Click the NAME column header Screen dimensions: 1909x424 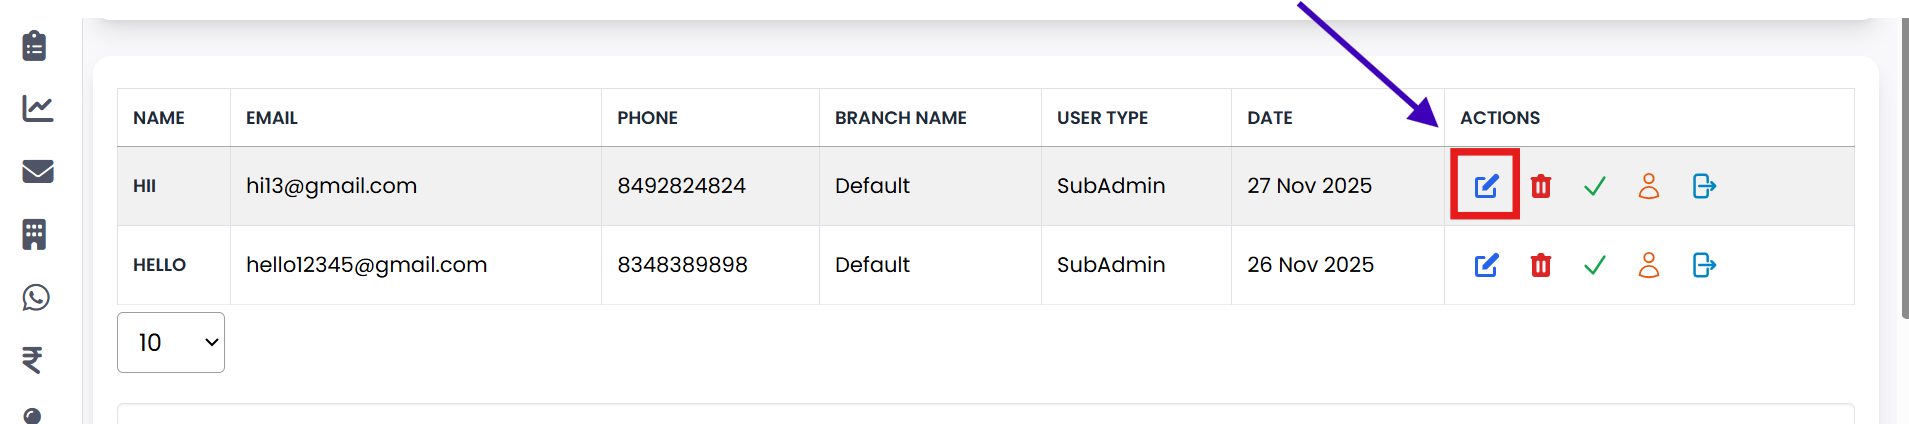point(159,118)
